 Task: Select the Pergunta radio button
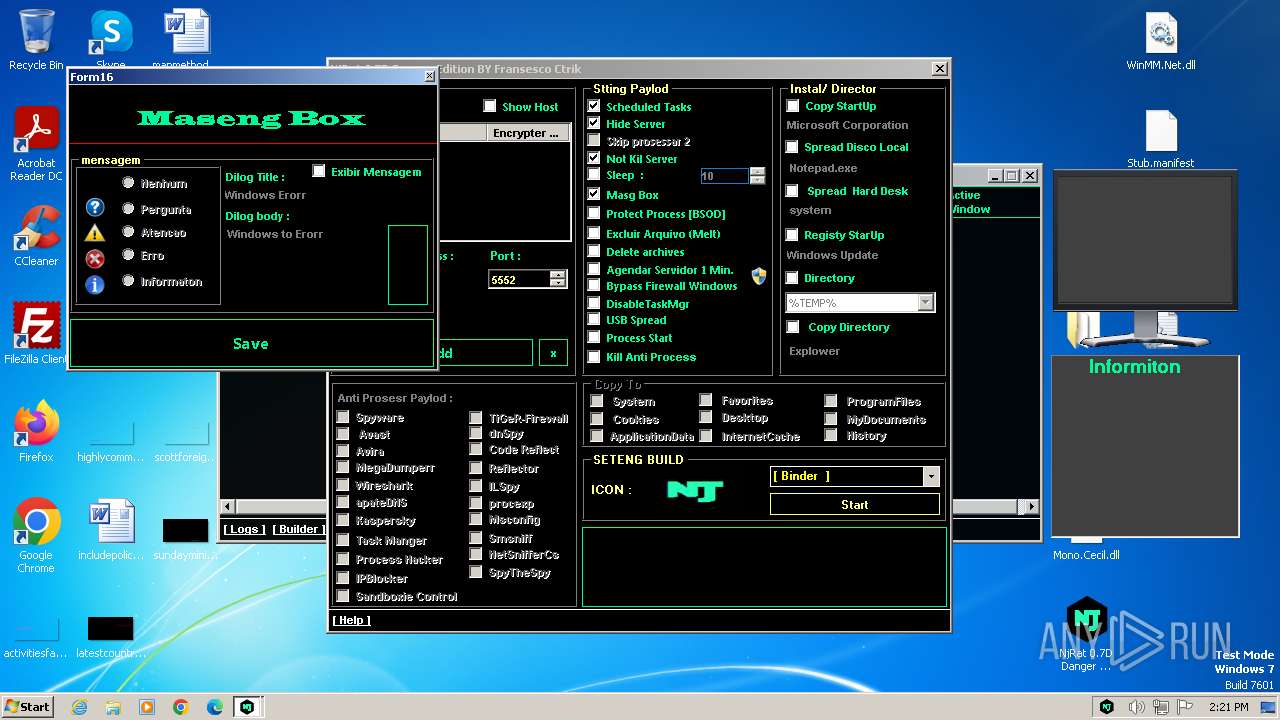click(x=128, y=209)
